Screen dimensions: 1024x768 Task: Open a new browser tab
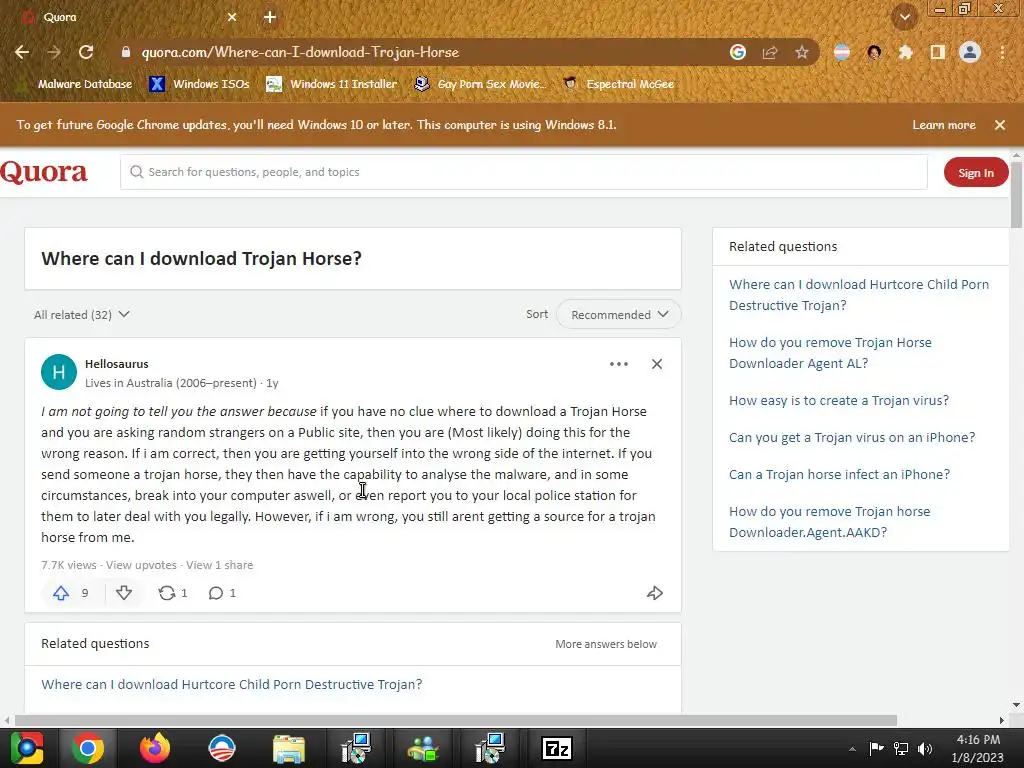tap(270, 17)
